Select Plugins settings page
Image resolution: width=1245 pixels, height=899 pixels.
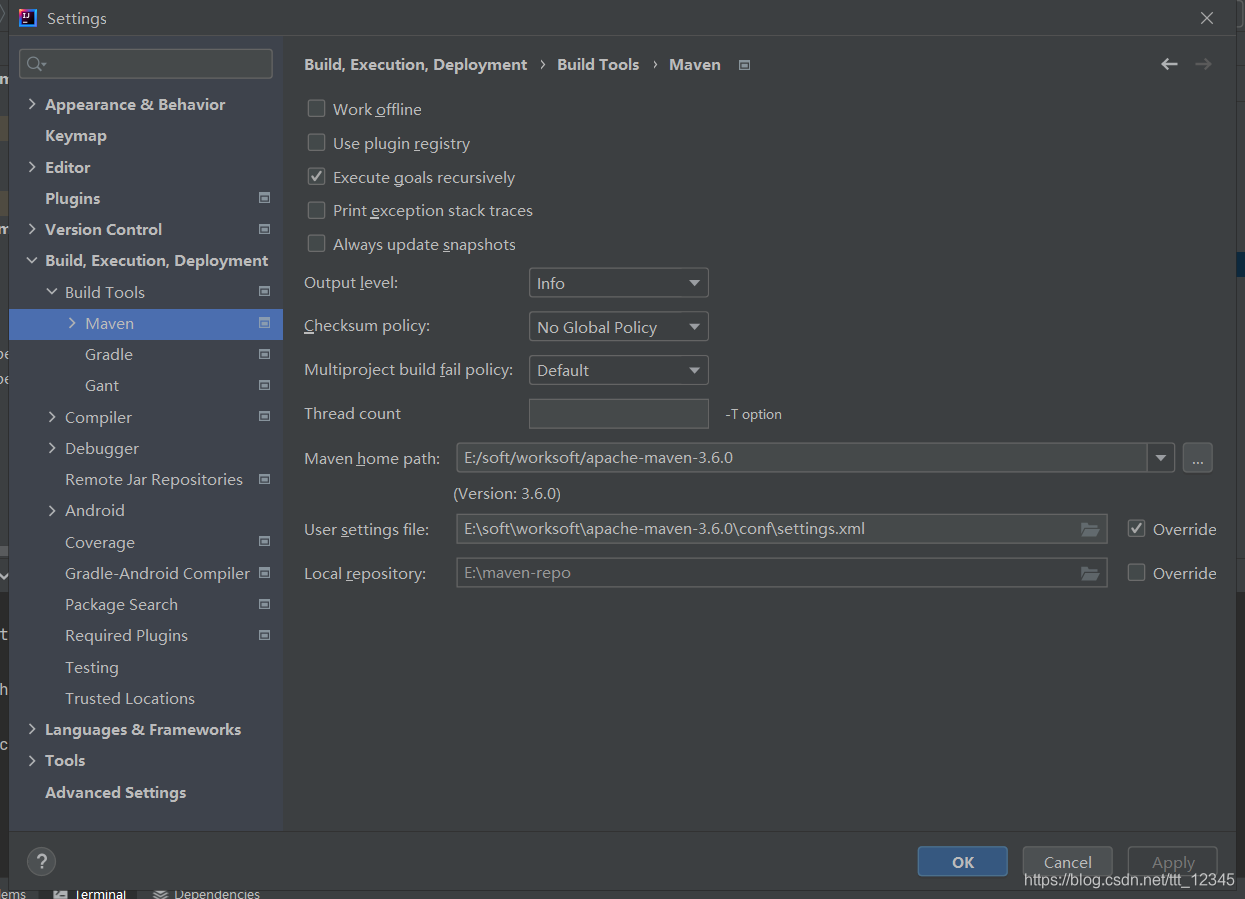click(x=73, y=198)
